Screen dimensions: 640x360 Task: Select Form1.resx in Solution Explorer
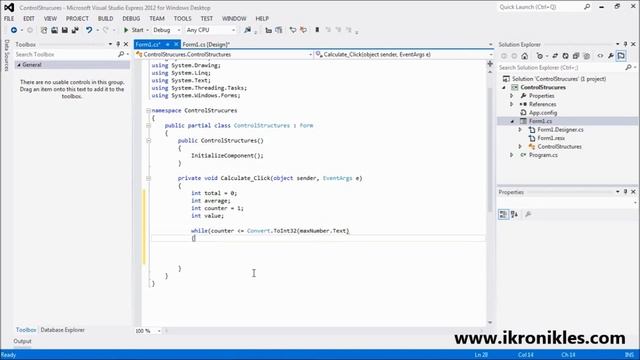(x=551, y=138)
